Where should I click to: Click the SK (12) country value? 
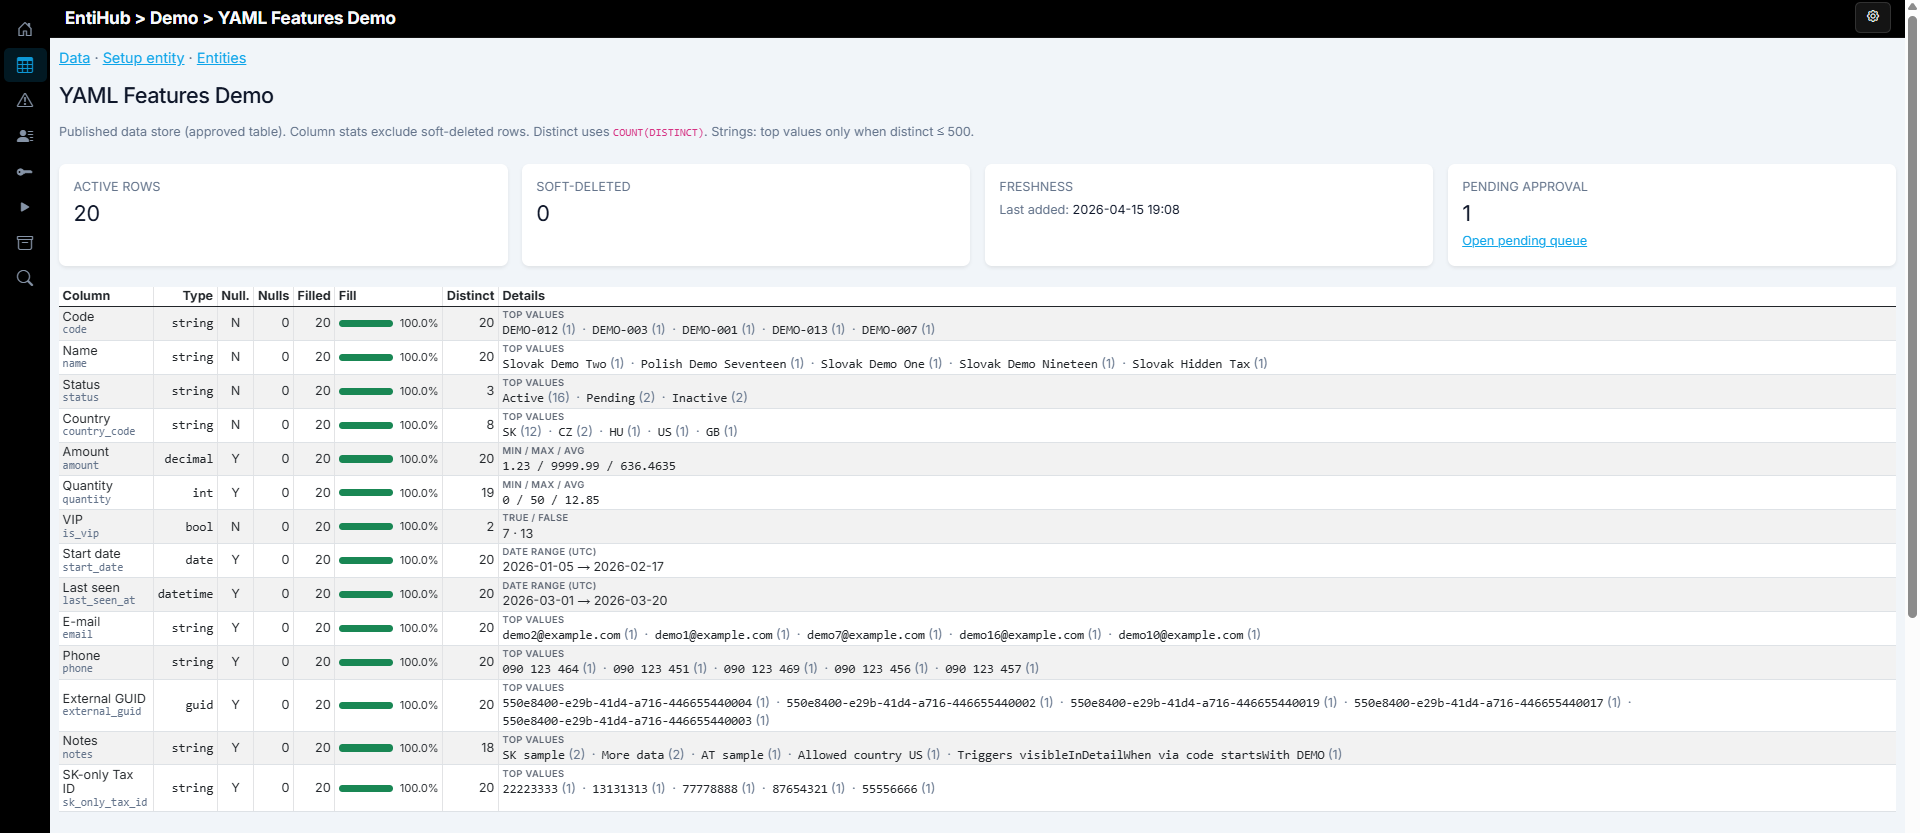[521, 432]
